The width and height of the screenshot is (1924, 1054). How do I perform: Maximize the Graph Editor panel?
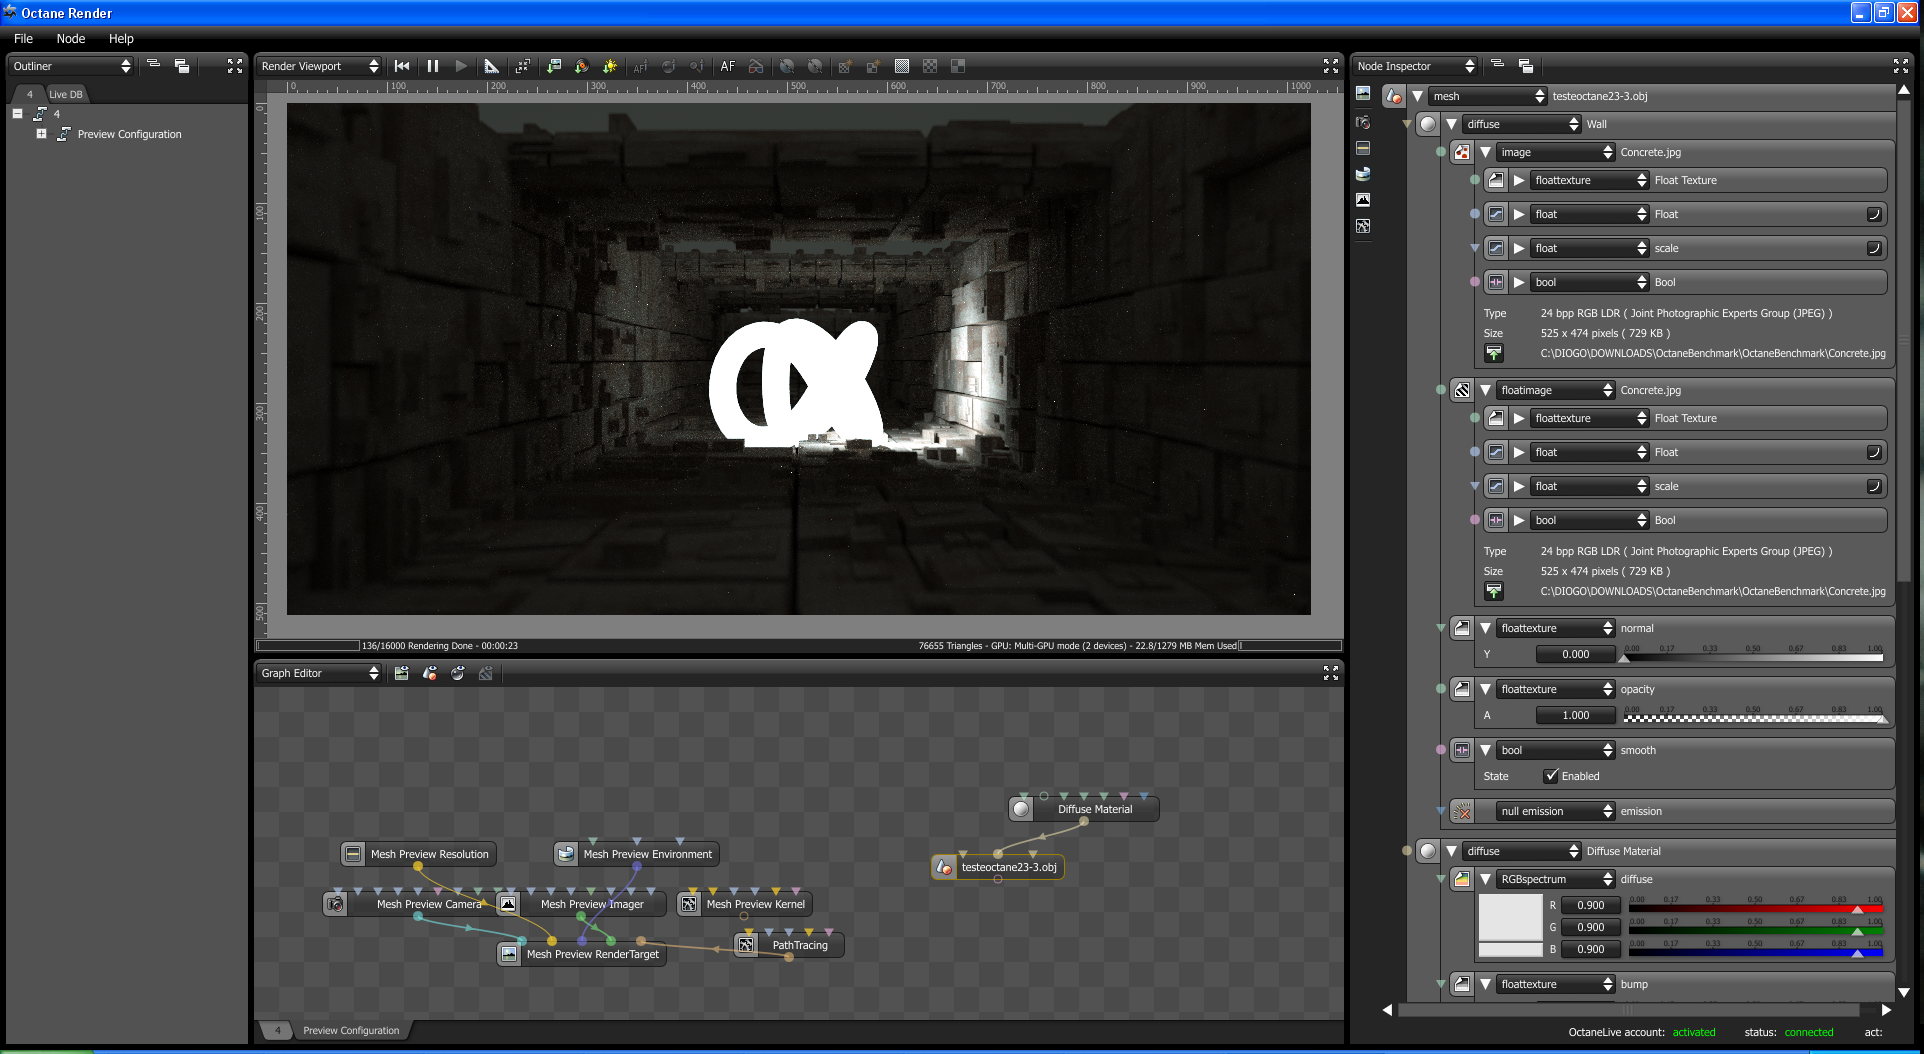tap(1331, 673)
